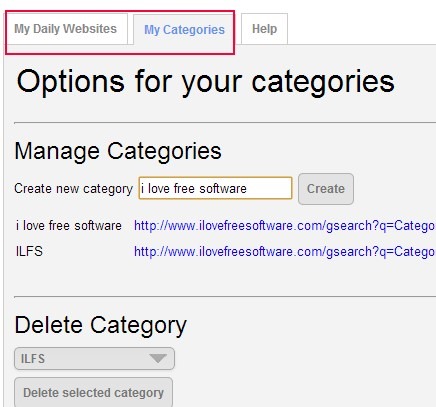Select the ILFS category name in list
Viewport: 436px width, 407px height.
(x=29, y=251)
